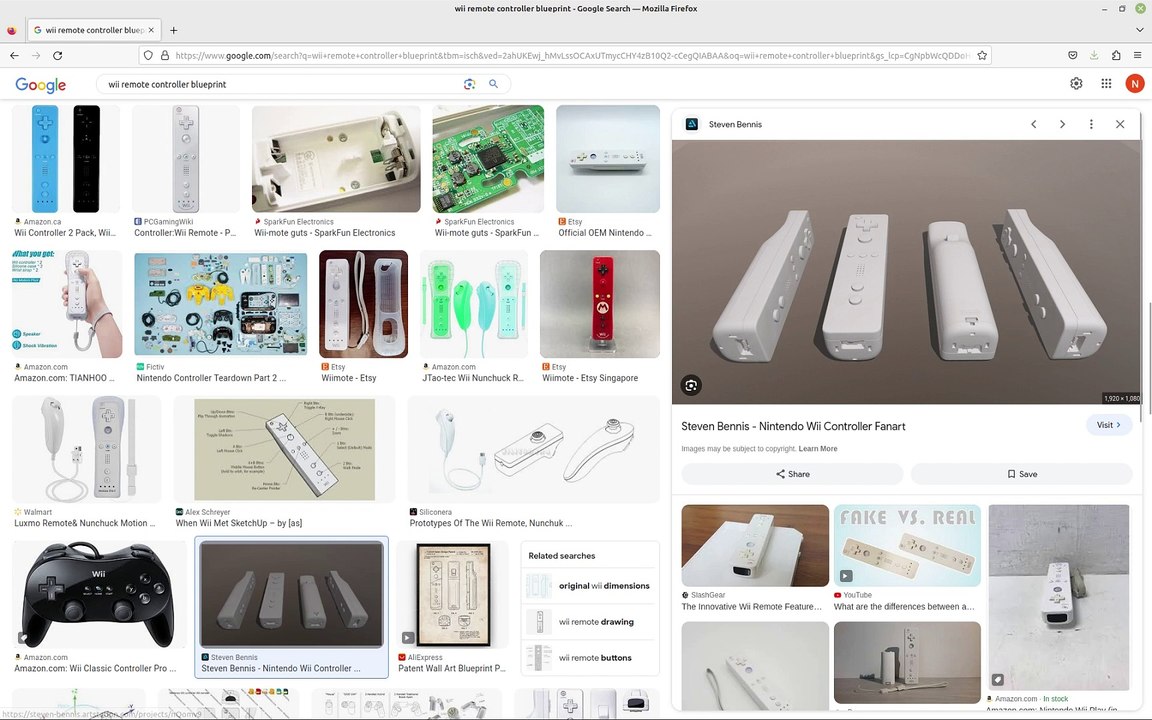Open the Pocket save icon in toolbar
The height and width of the screenshot is (720, 1152).
click(1073, 55)
